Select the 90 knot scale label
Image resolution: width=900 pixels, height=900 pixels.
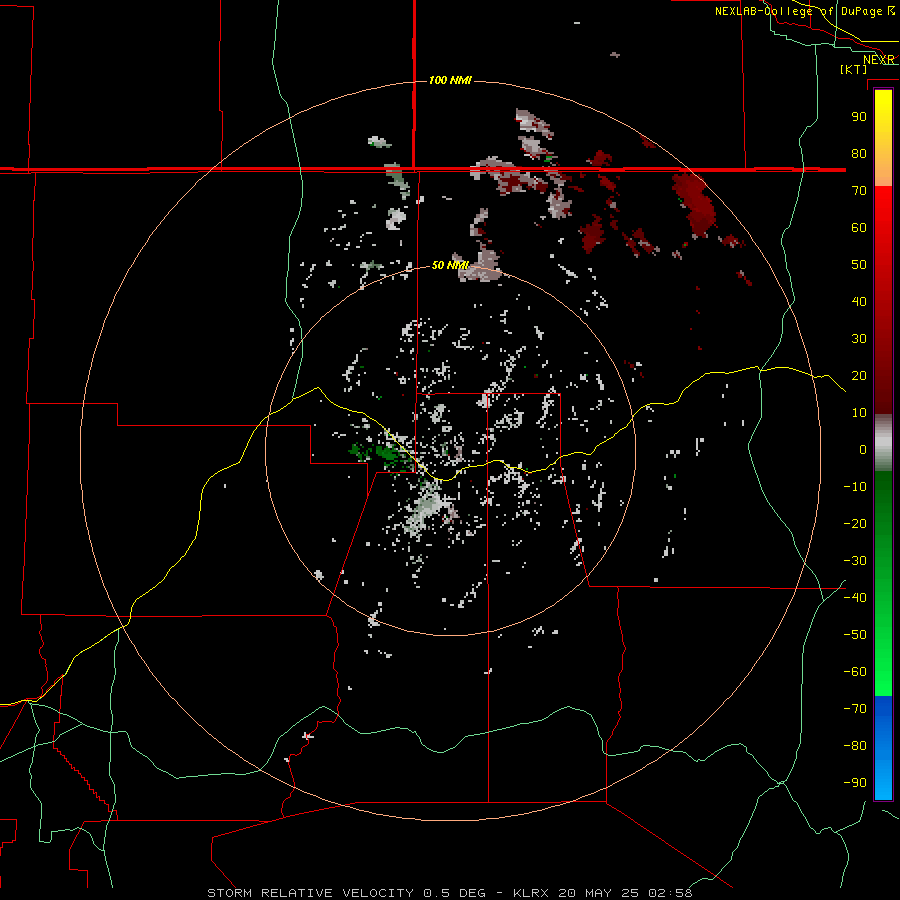(859, 117)
